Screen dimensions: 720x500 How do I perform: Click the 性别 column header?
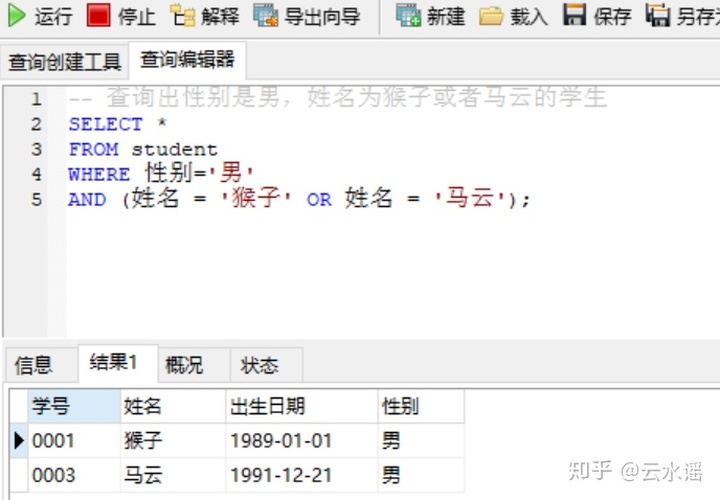coord(421,406)
